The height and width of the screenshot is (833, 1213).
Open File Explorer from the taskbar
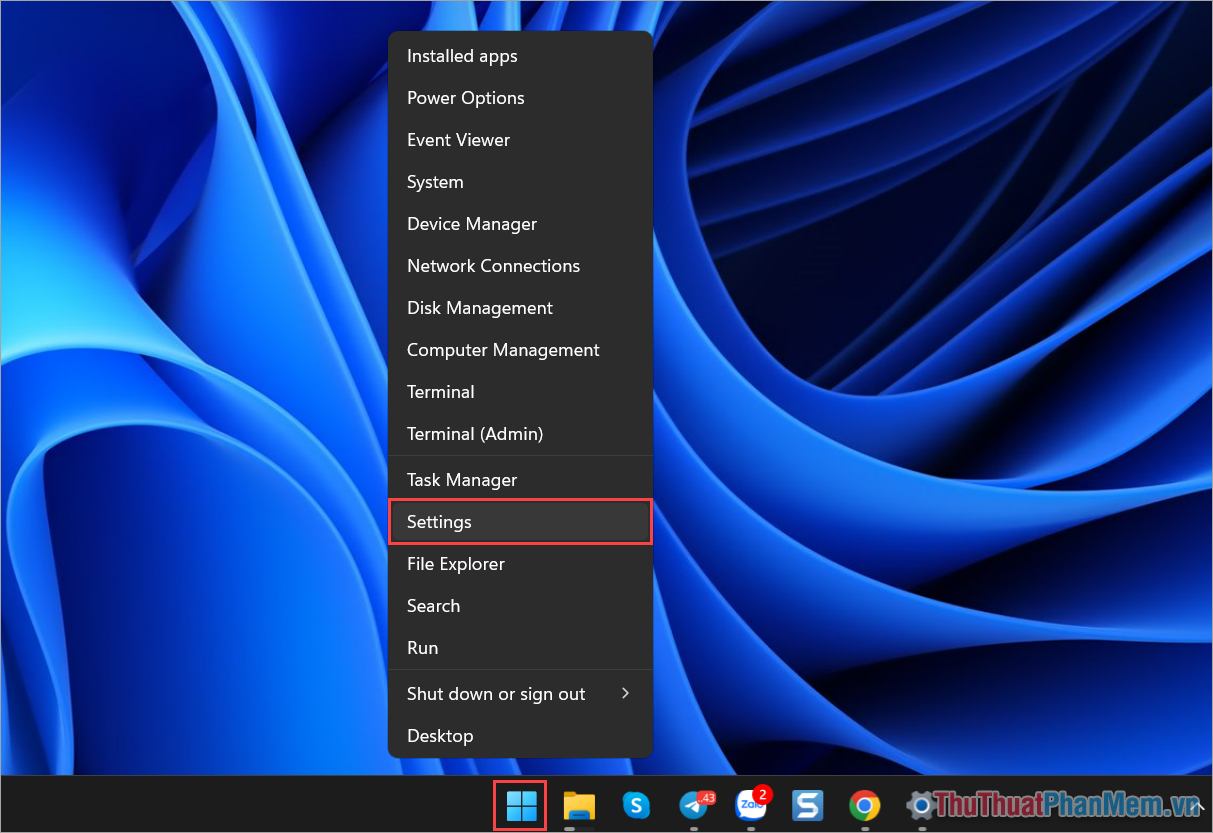coord(580,805)
